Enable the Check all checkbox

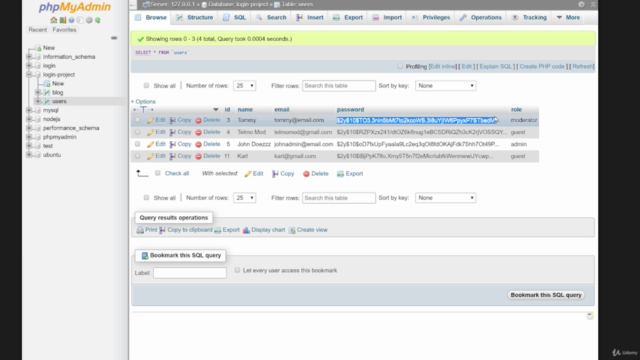[x=158, y=173]
